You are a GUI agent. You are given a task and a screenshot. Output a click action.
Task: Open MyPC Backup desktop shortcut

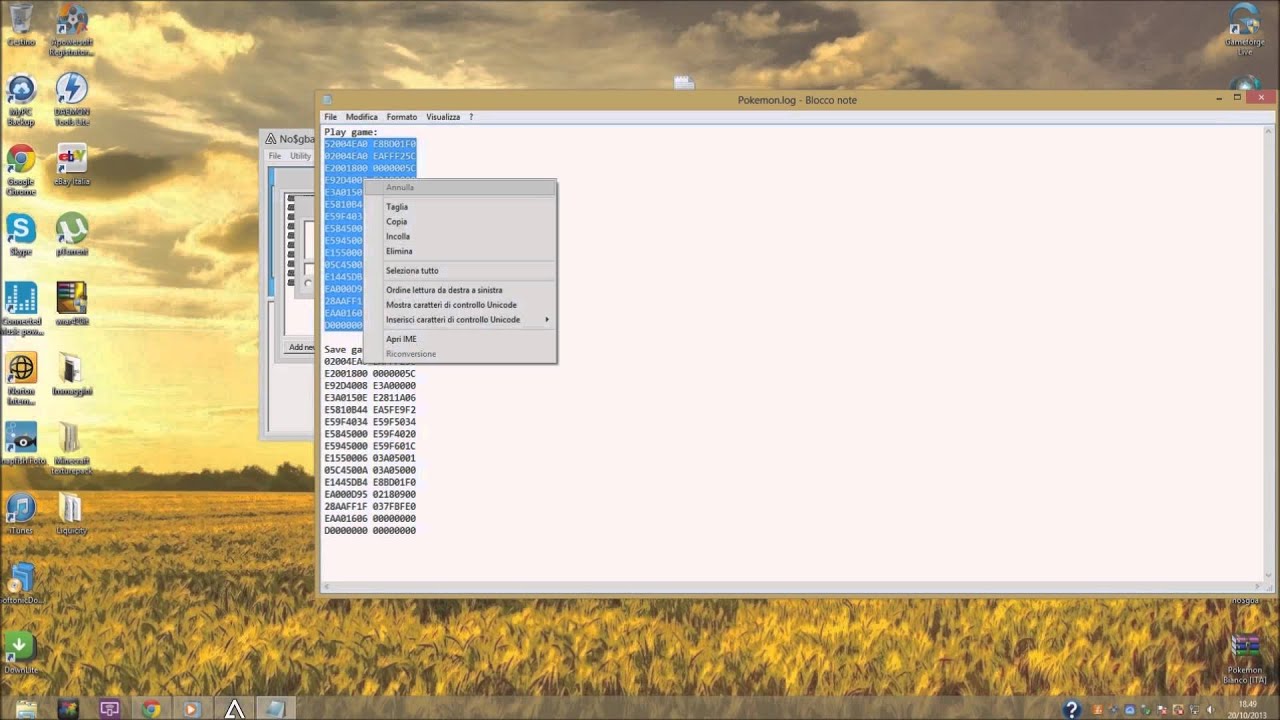point(21,100)
